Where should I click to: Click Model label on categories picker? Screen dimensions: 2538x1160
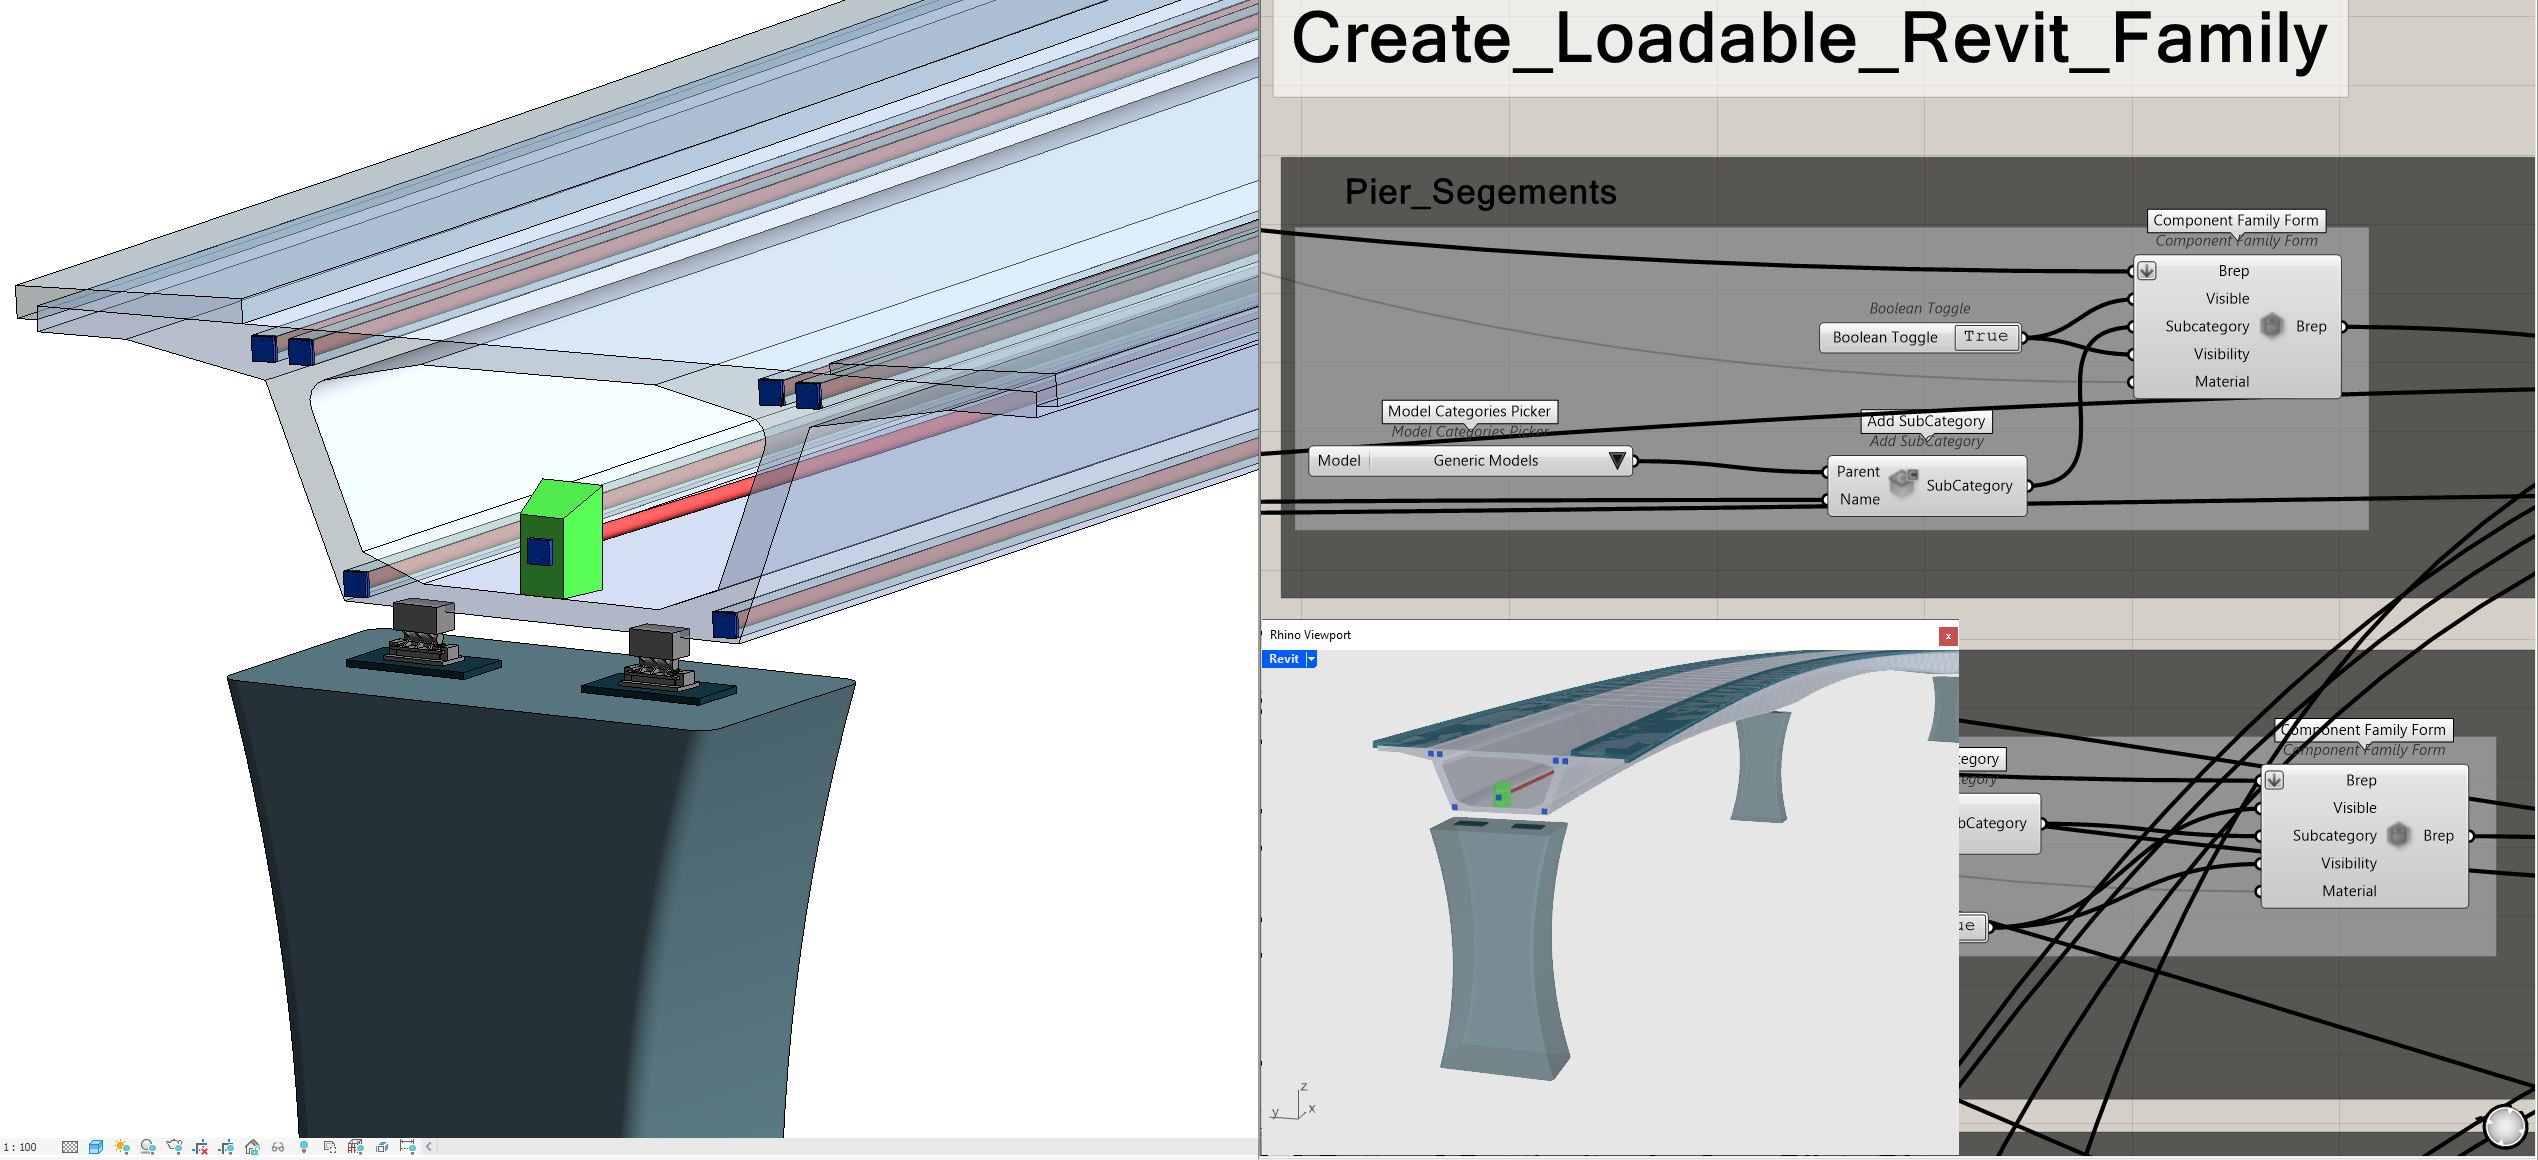point(1339,461)
